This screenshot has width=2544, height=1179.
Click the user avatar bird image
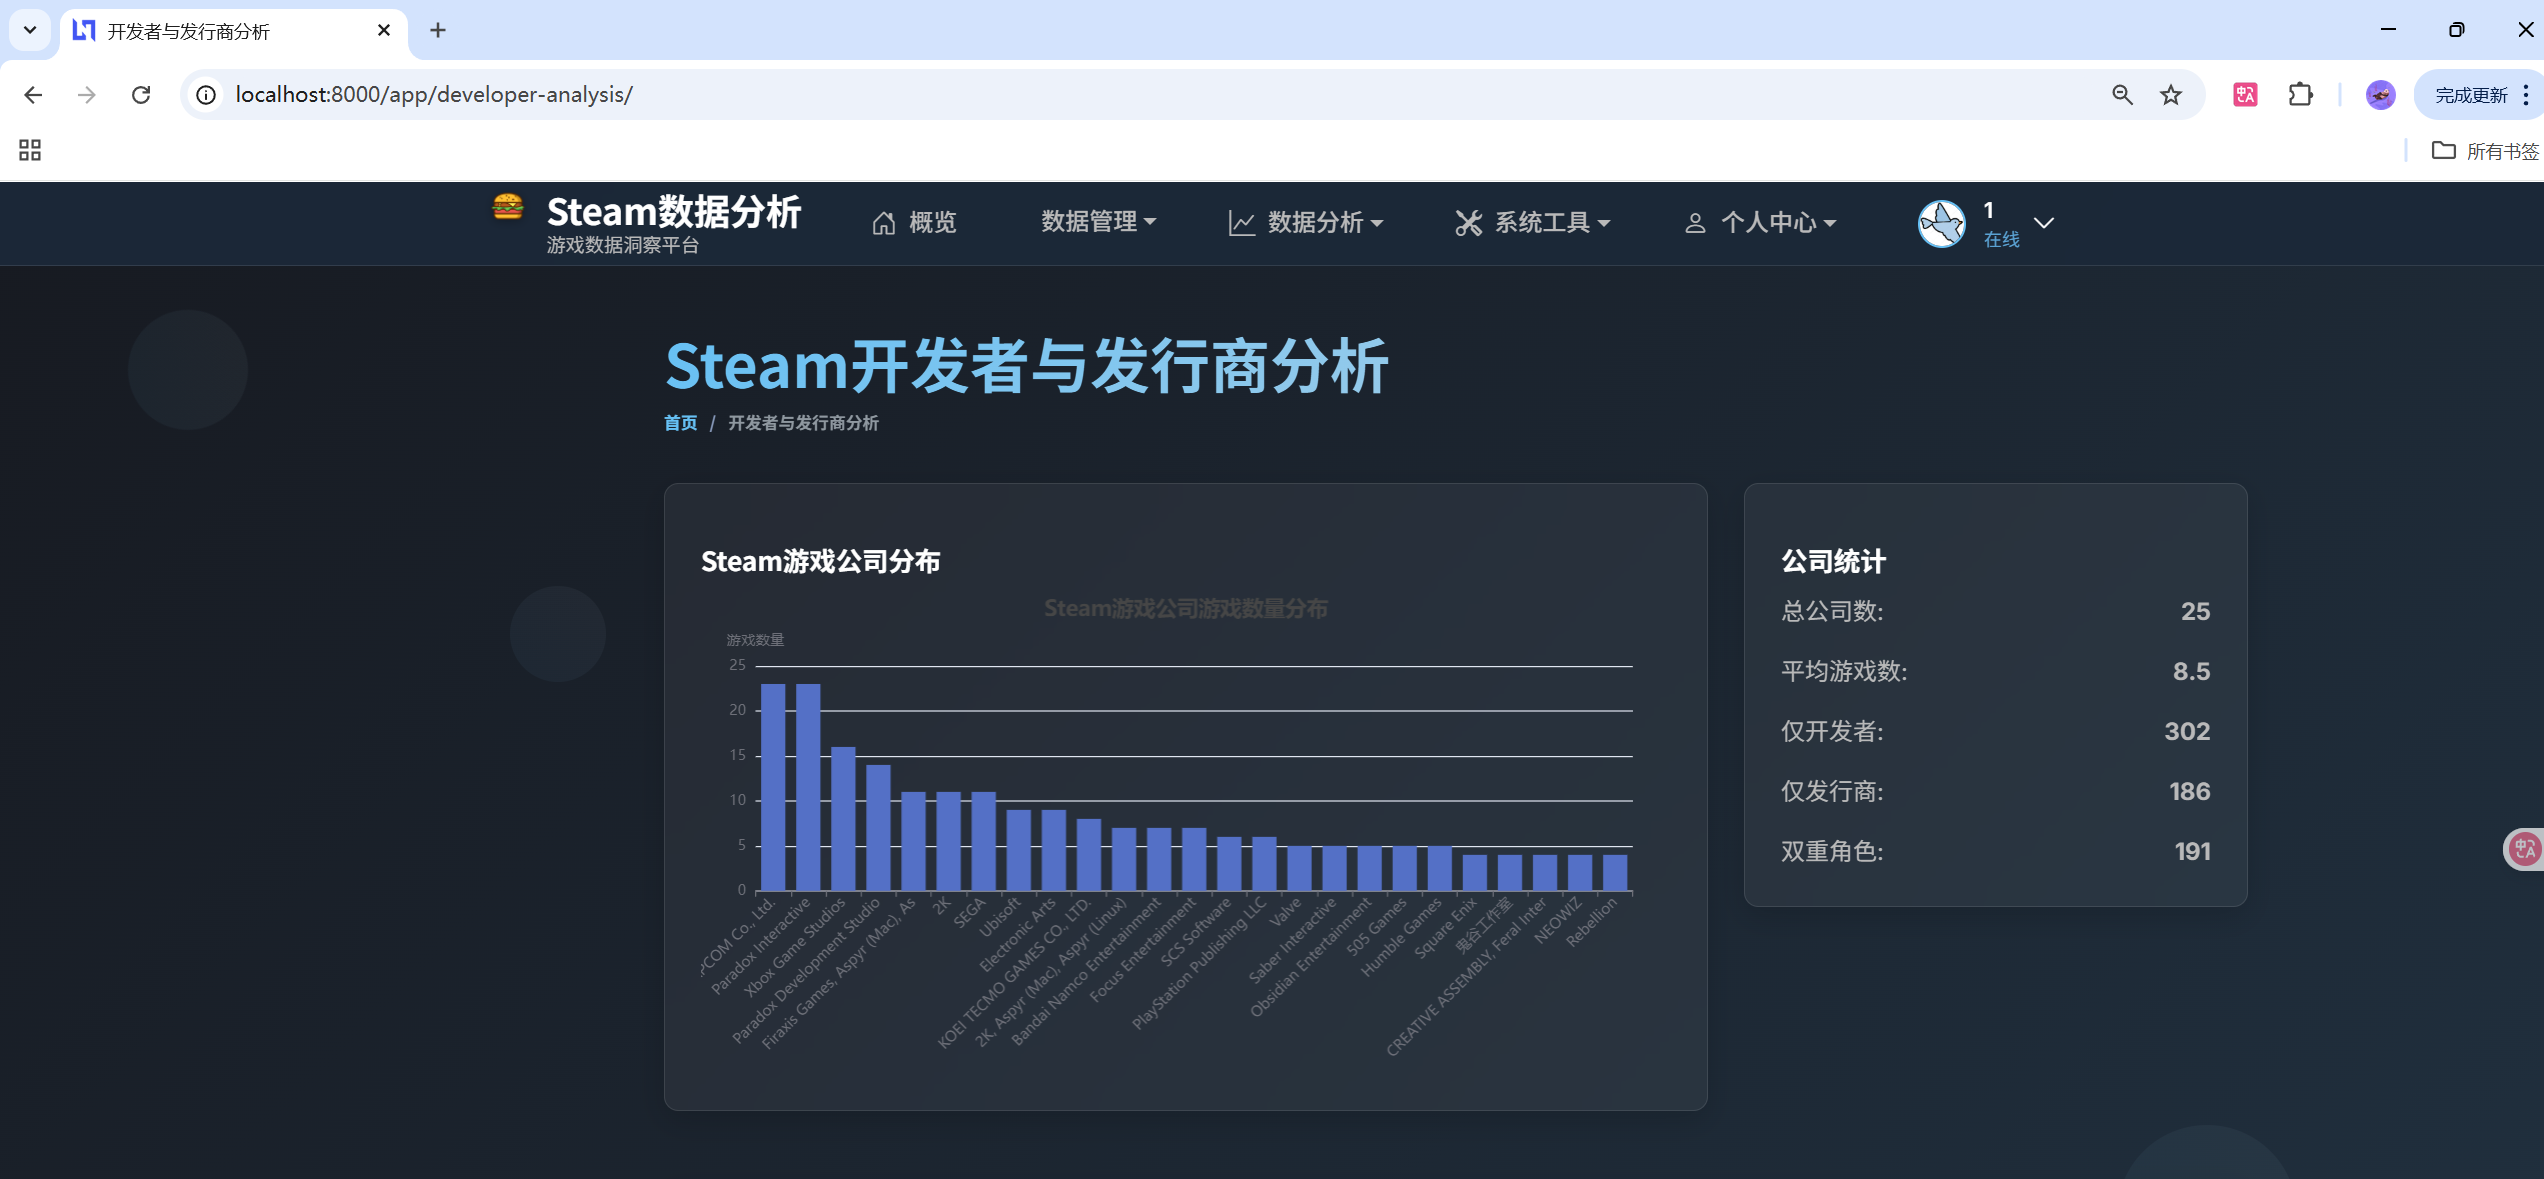tap(1941, 223)
